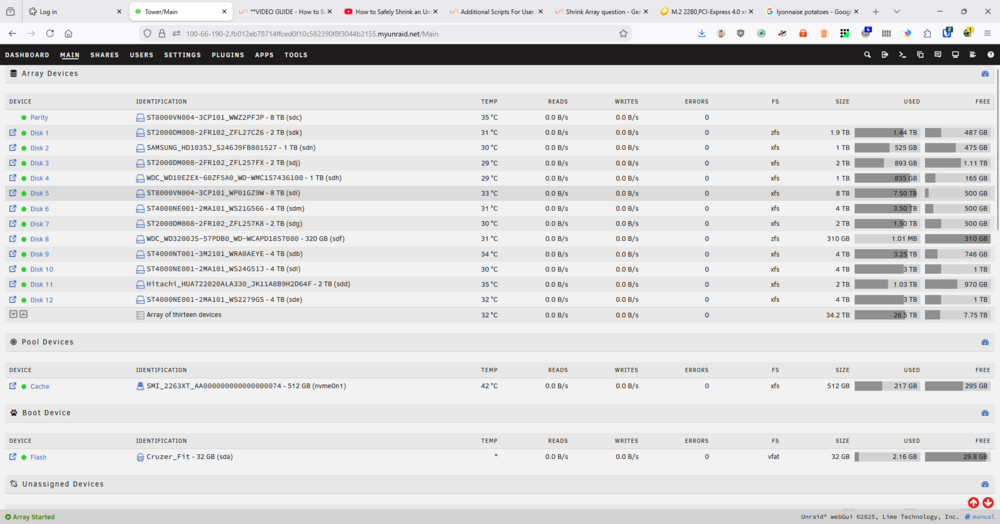Screen dimensions: 1000x524
Task: Open a new Firefox tab with plus button
Action: (x=876, y=11)
